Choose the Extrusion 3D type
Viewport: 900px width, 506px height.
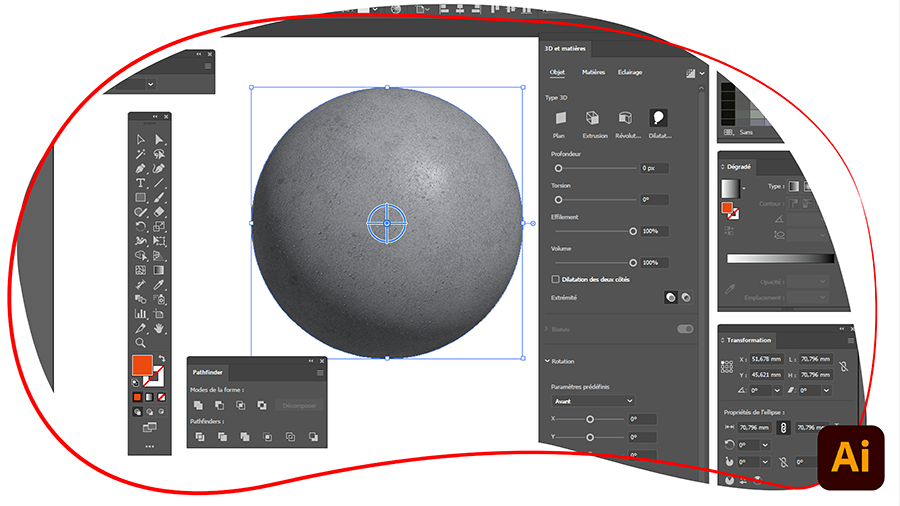coord(594,119)
